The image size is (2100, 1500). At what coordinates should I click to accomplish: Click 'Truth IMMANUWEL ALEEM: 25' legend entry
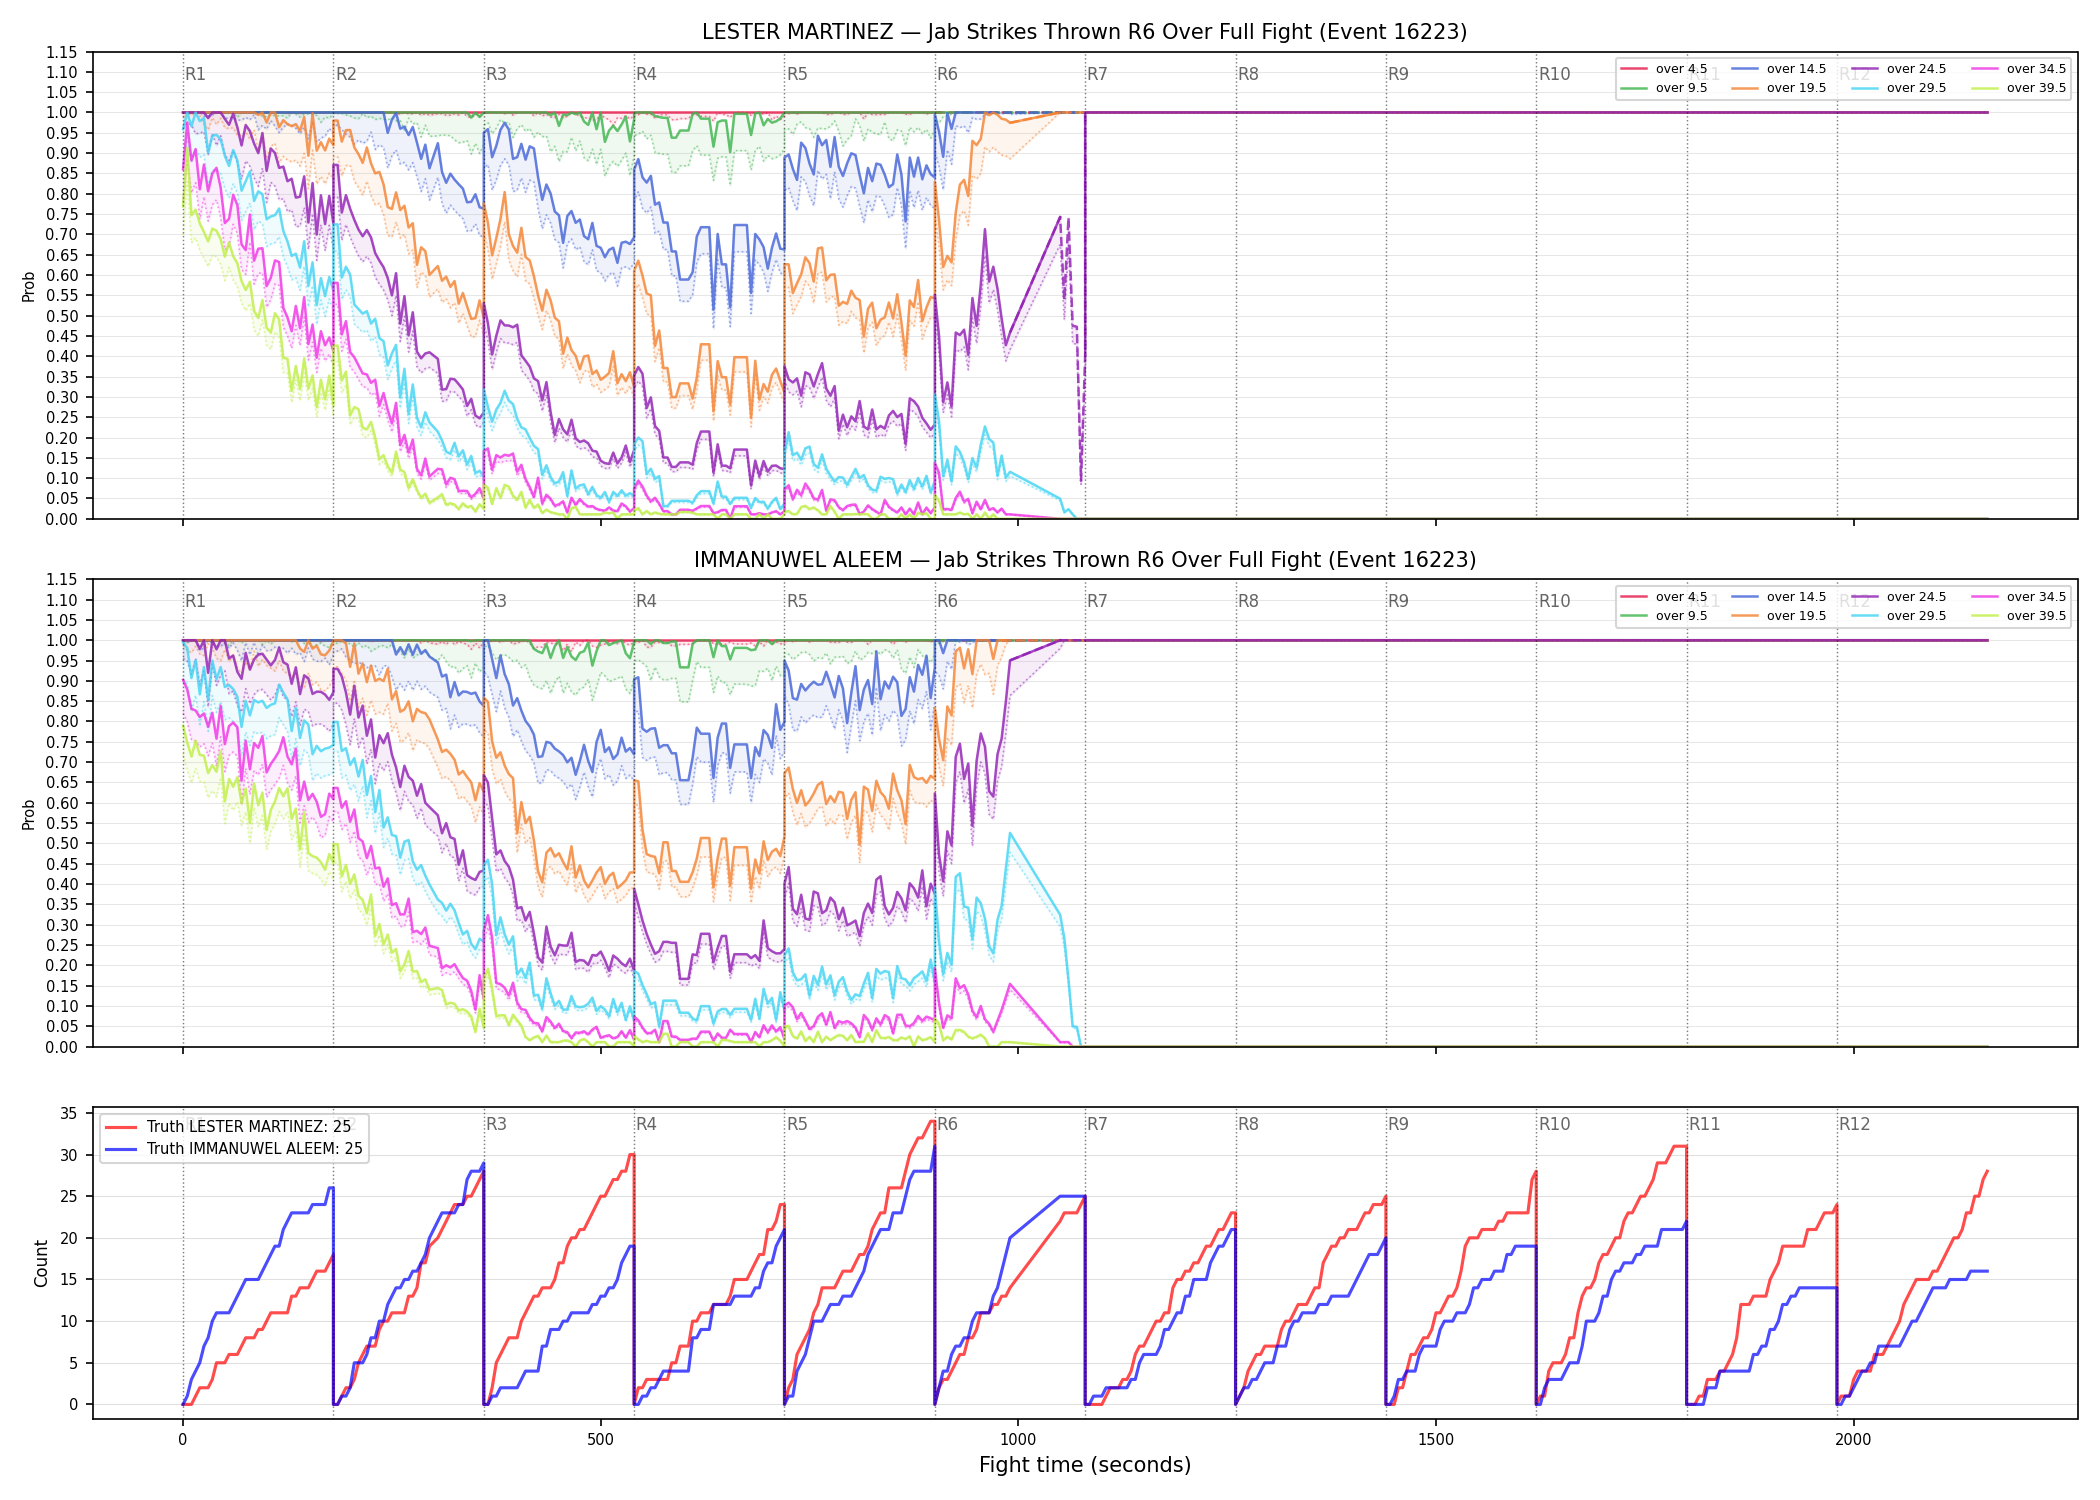click(233, 1149)
